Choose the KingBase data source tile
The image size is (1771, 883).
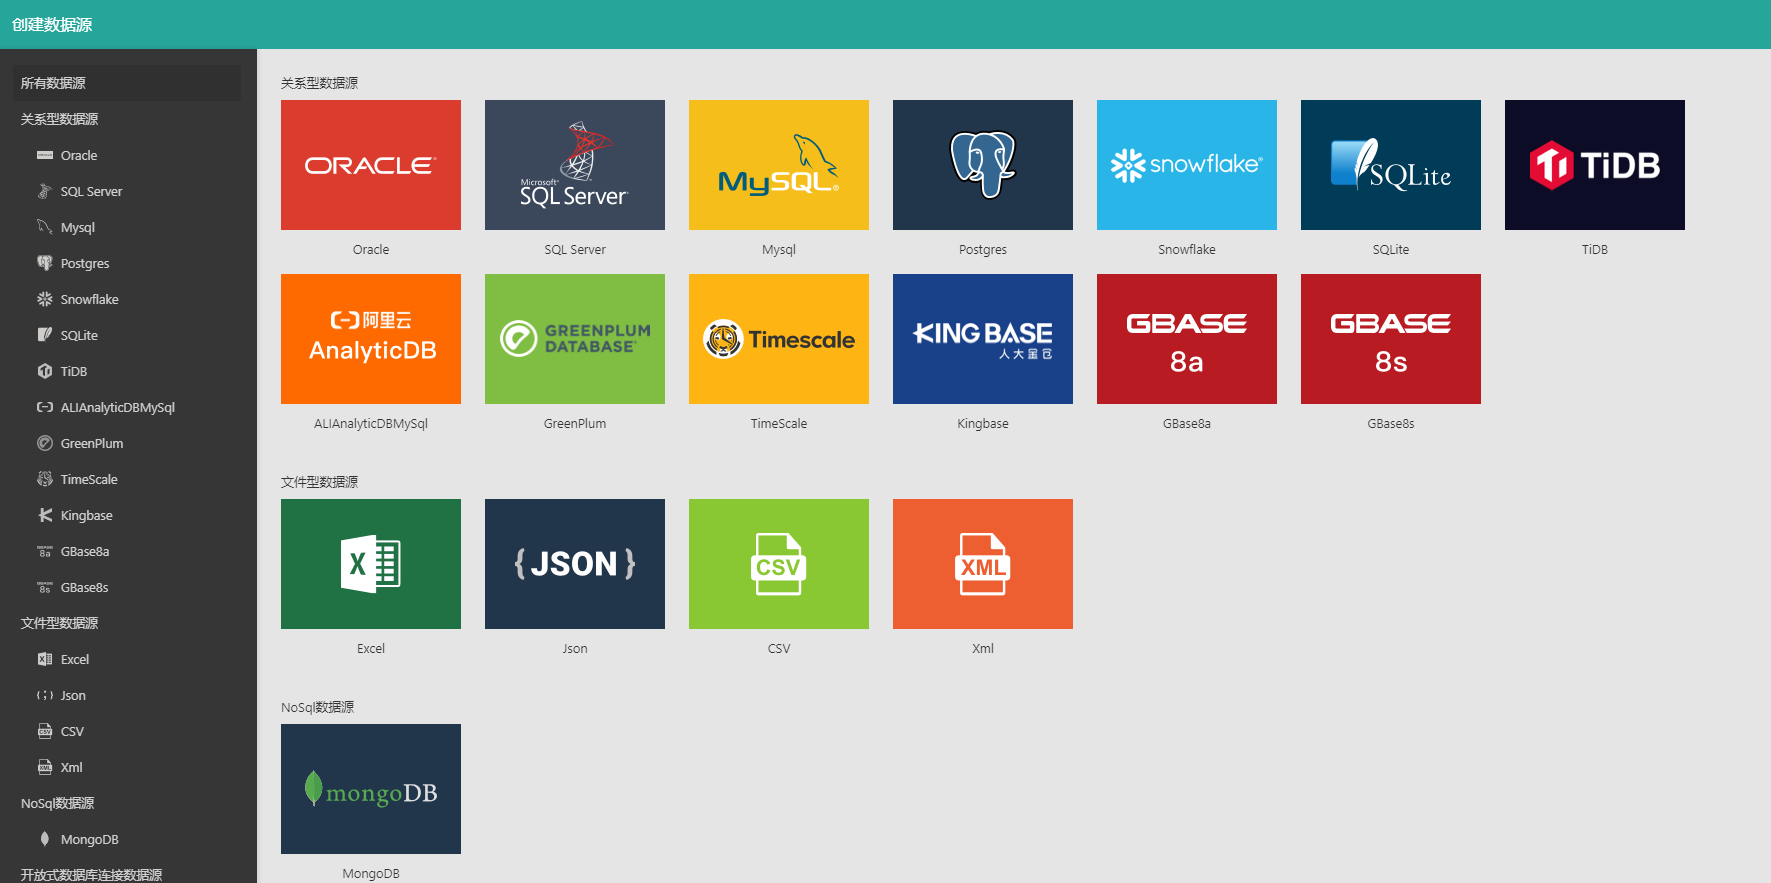983,339
